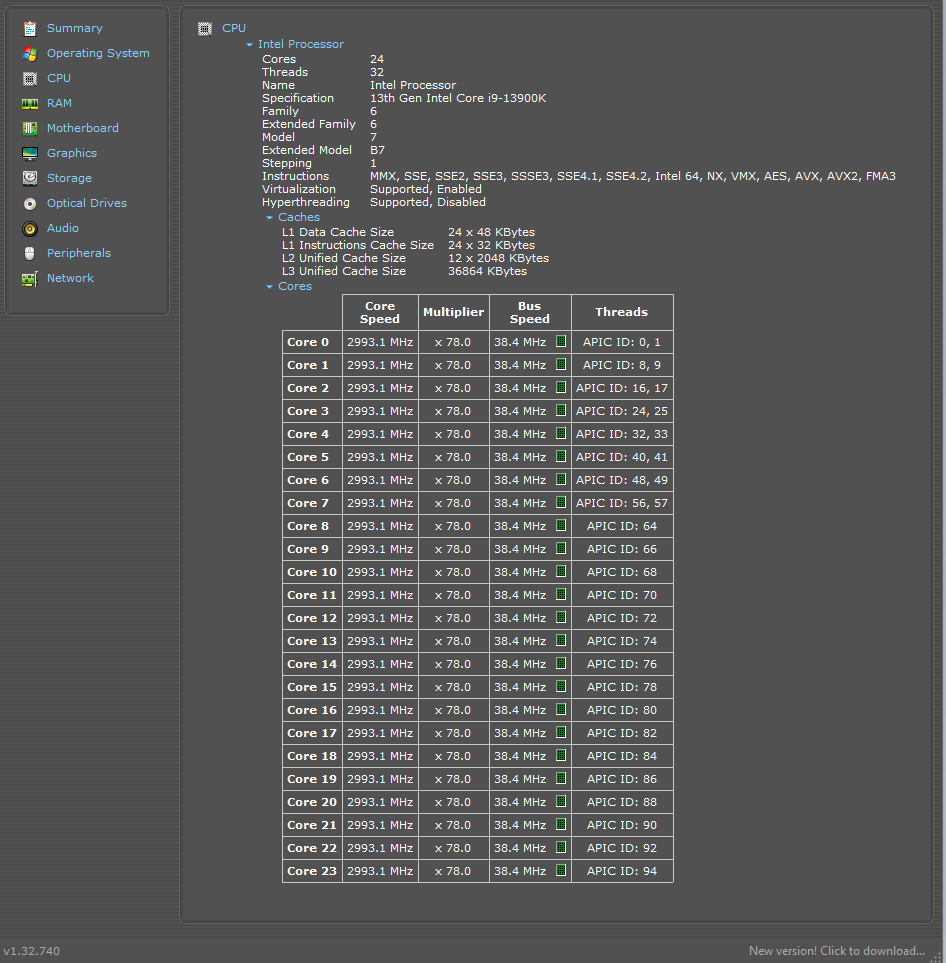Click the green bus speed indicator for Core 0
This screenshot has height=963, width=946.
coord(561,341)
